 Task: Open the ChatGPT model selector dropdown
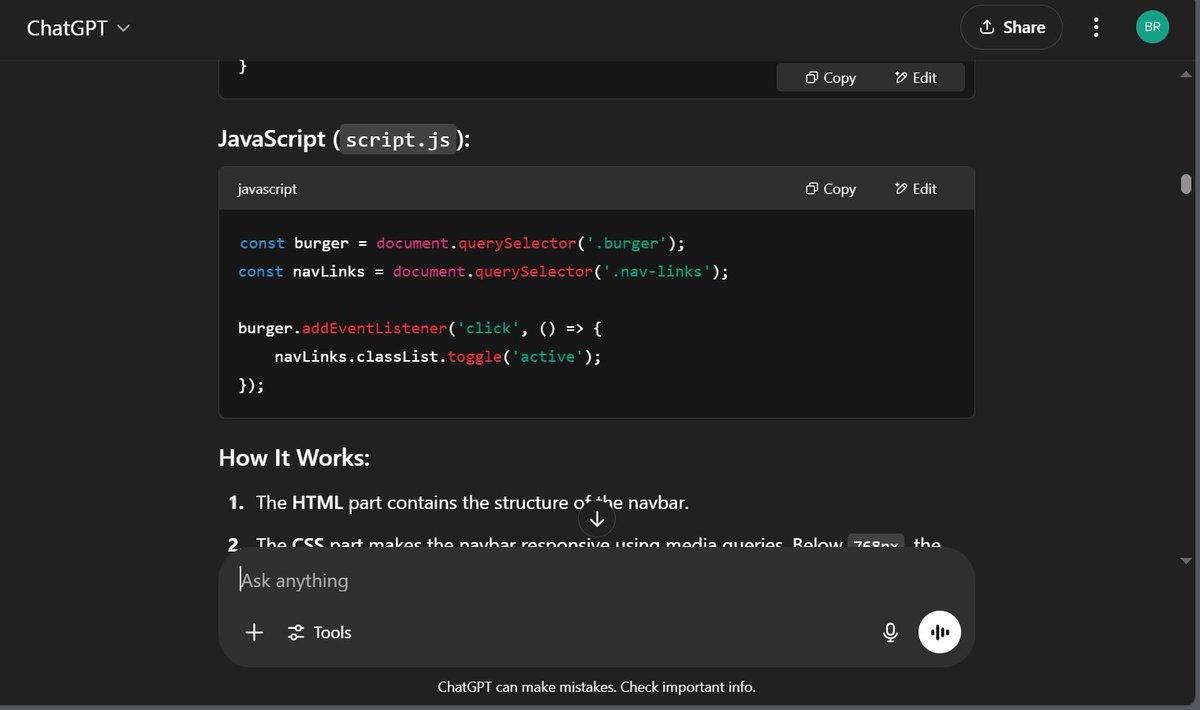[78, 28]
